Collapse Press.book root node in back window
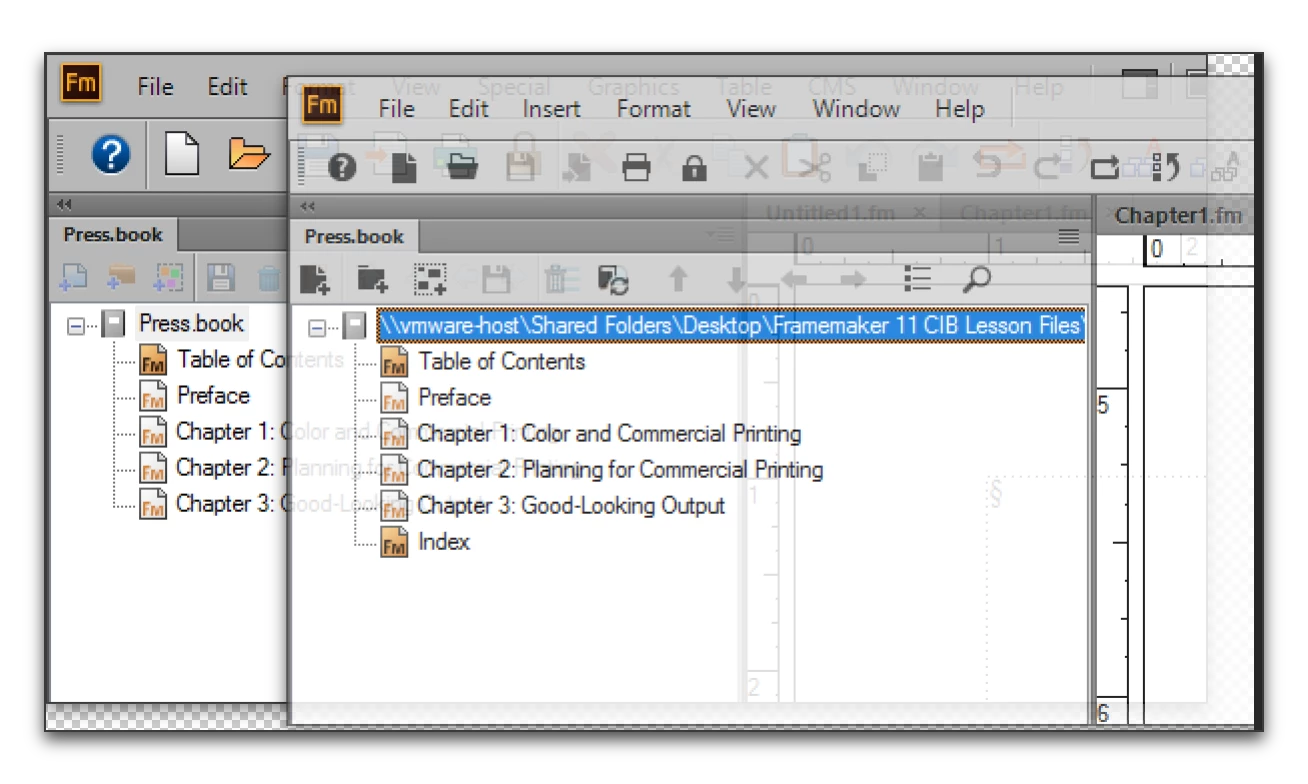Viewport: 1308px width, 784px height. 76,325
